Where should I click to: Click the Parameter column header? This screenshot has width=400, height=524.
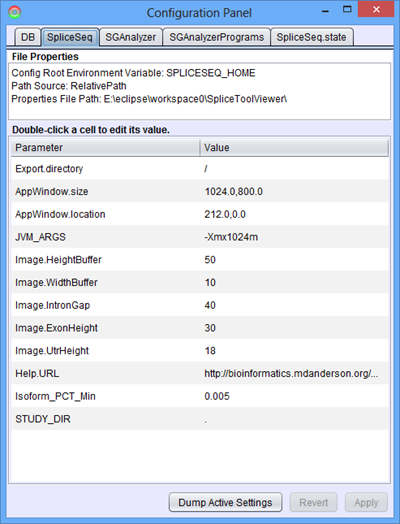tap(105, 148)
